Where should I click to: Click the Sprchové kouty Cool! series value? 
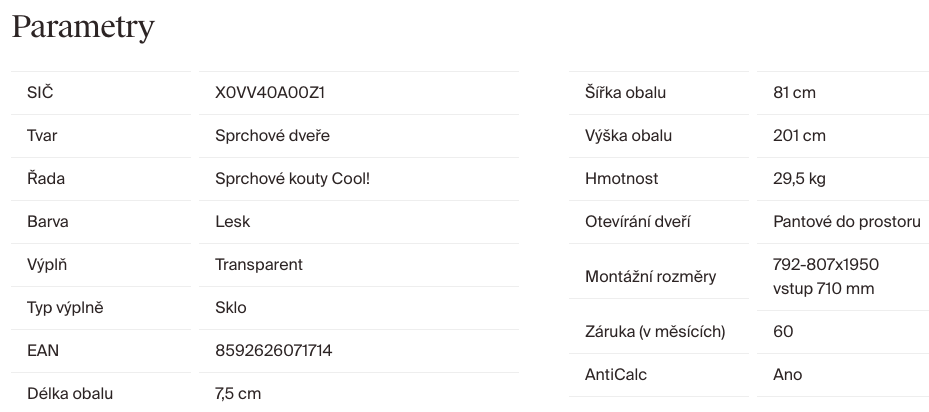click(x=285, y=179)
